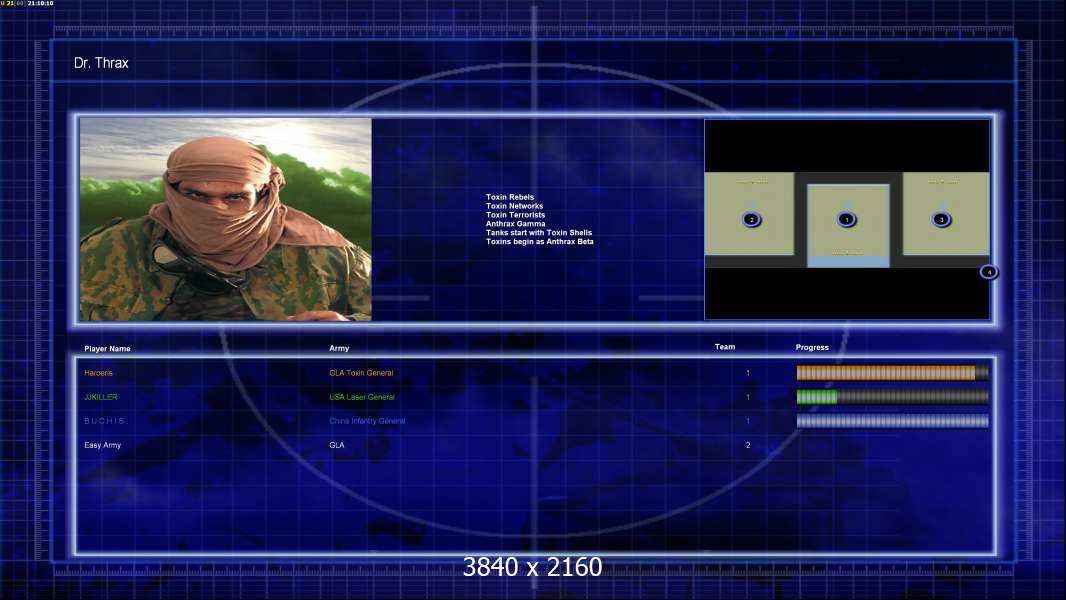Click "Toxins begin as Anthrax Beta" line
1066x600 pixels.
(x=540, y=241)
